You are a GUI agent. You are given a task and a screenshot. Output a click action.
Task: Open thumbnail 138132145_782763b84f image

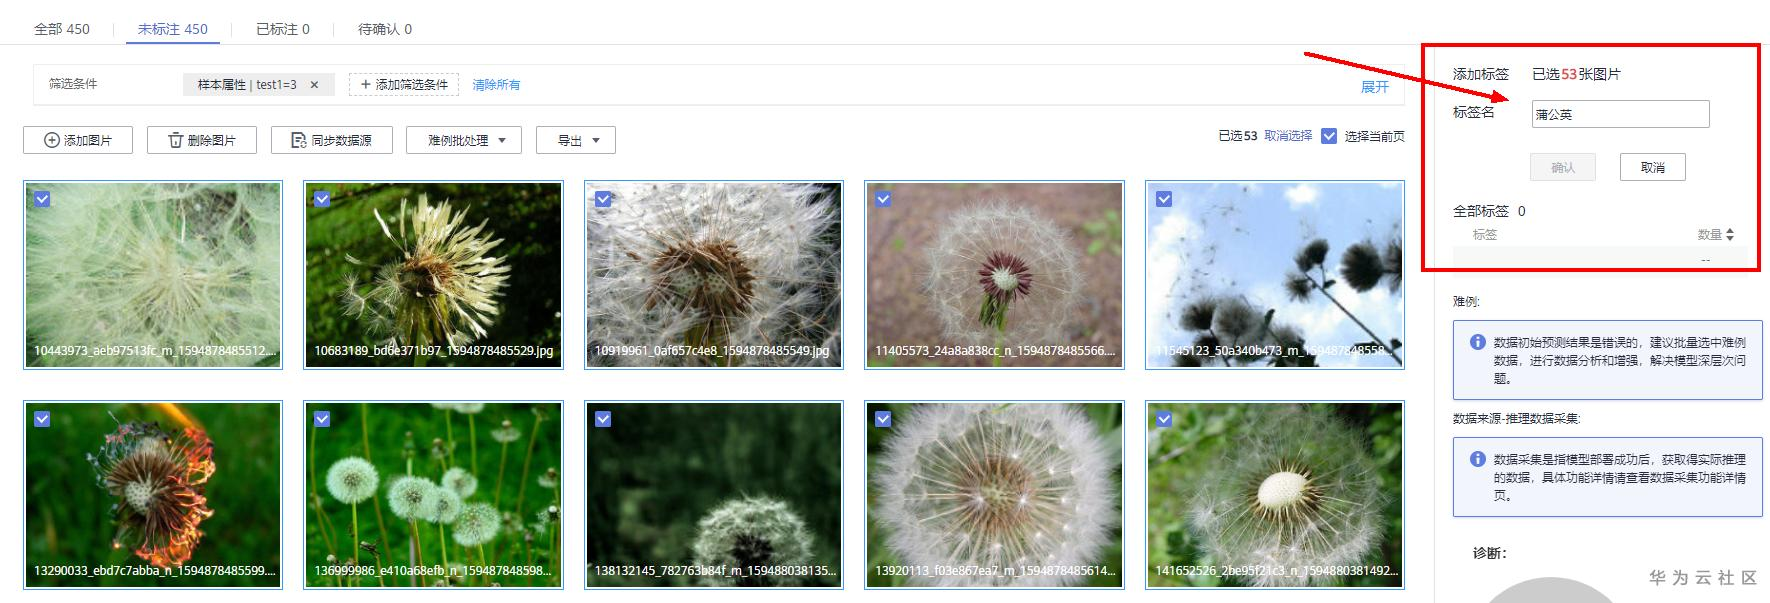pyautogui.click(x=714, y=495)
